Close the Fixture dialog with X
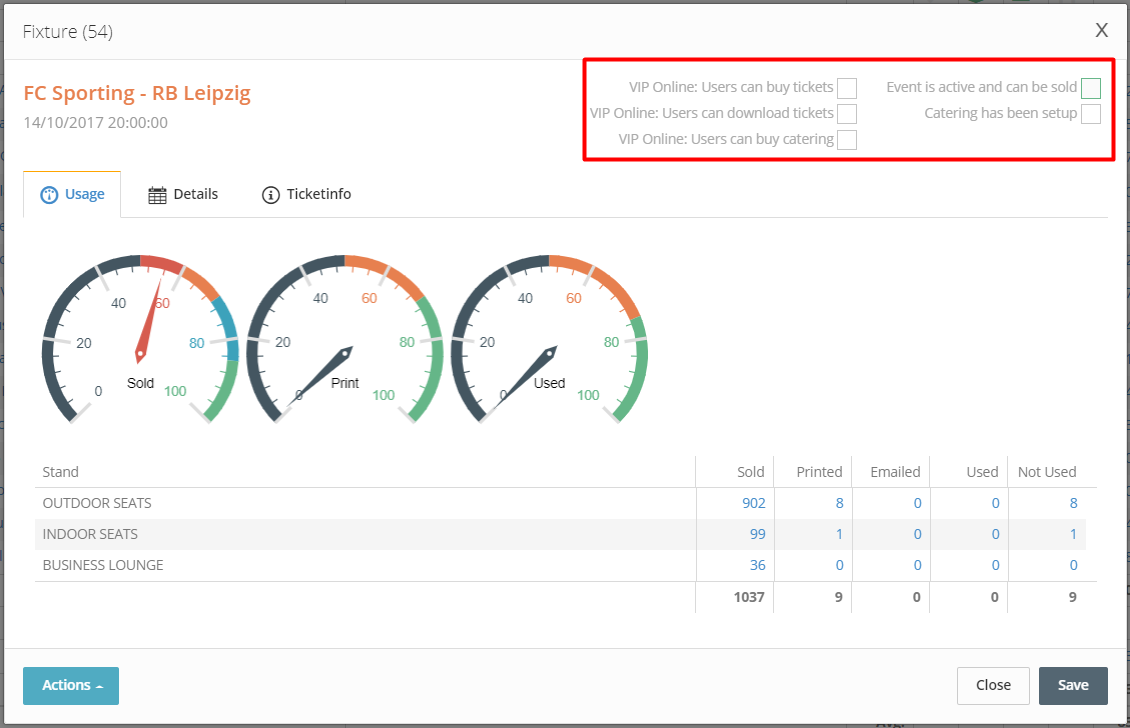 [1101, 30]
